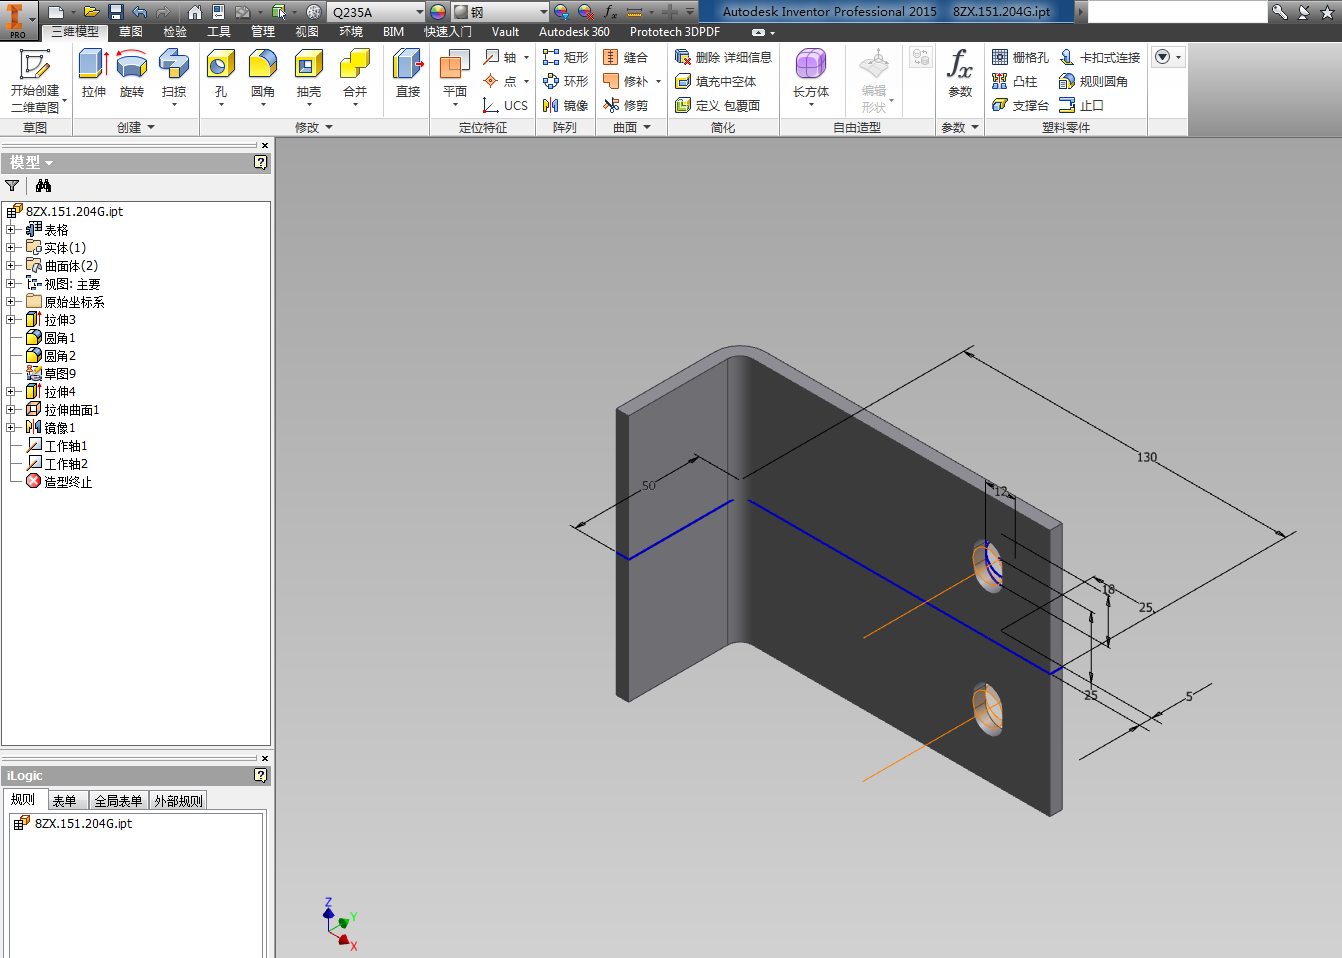Select the Rule Fillet (规则圆角) tool
This screenshot has height=958, width=1342.
click(1093, 81)
